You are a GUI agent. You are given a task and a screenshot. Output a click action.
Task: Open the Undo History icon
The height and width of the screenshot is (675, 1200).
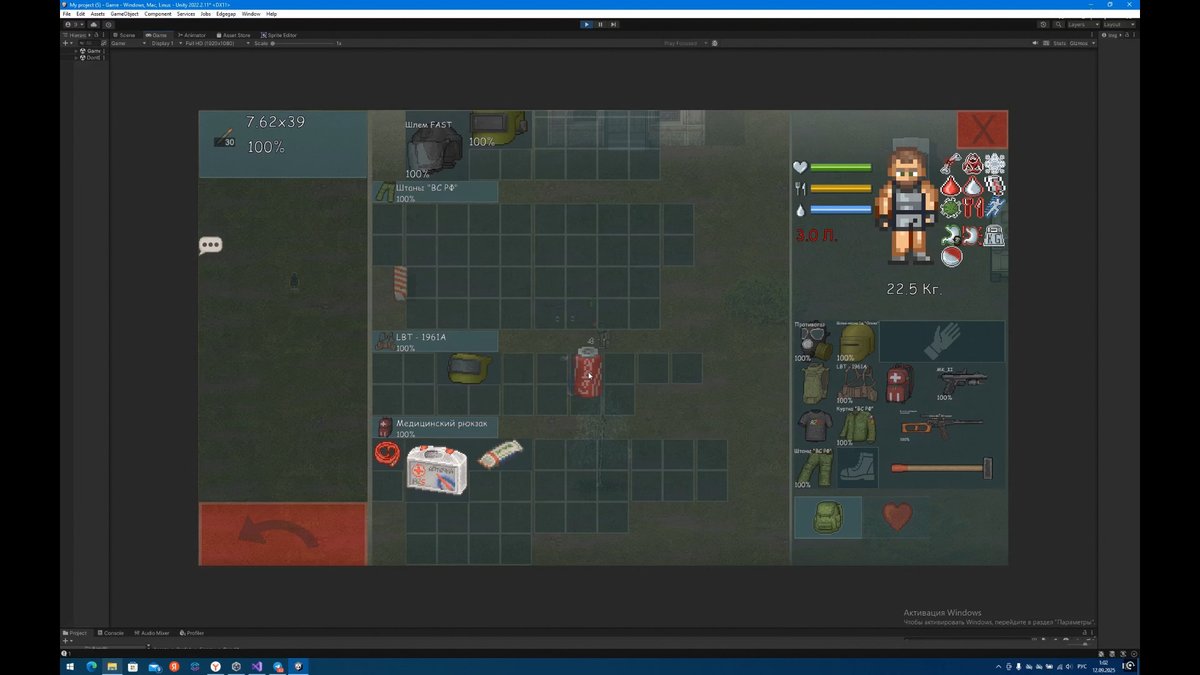[x=1043, y=24]
